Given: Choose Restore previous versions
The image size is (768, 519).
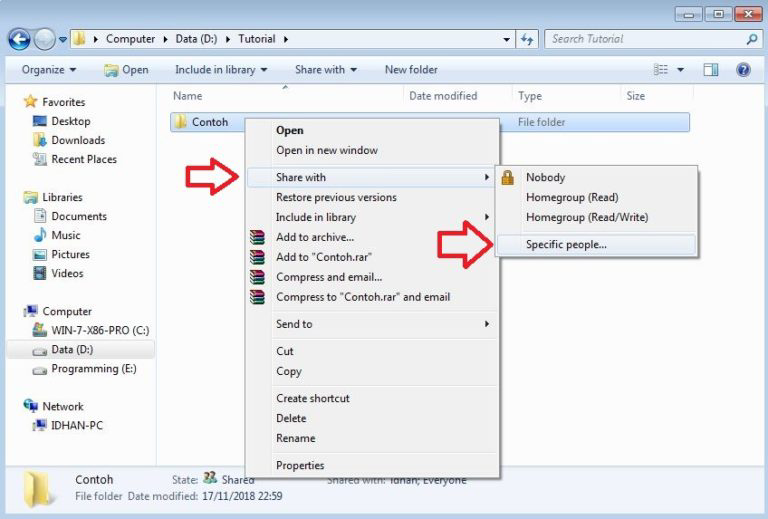Looking at the screenshot, I should click(x=372, y=197).
